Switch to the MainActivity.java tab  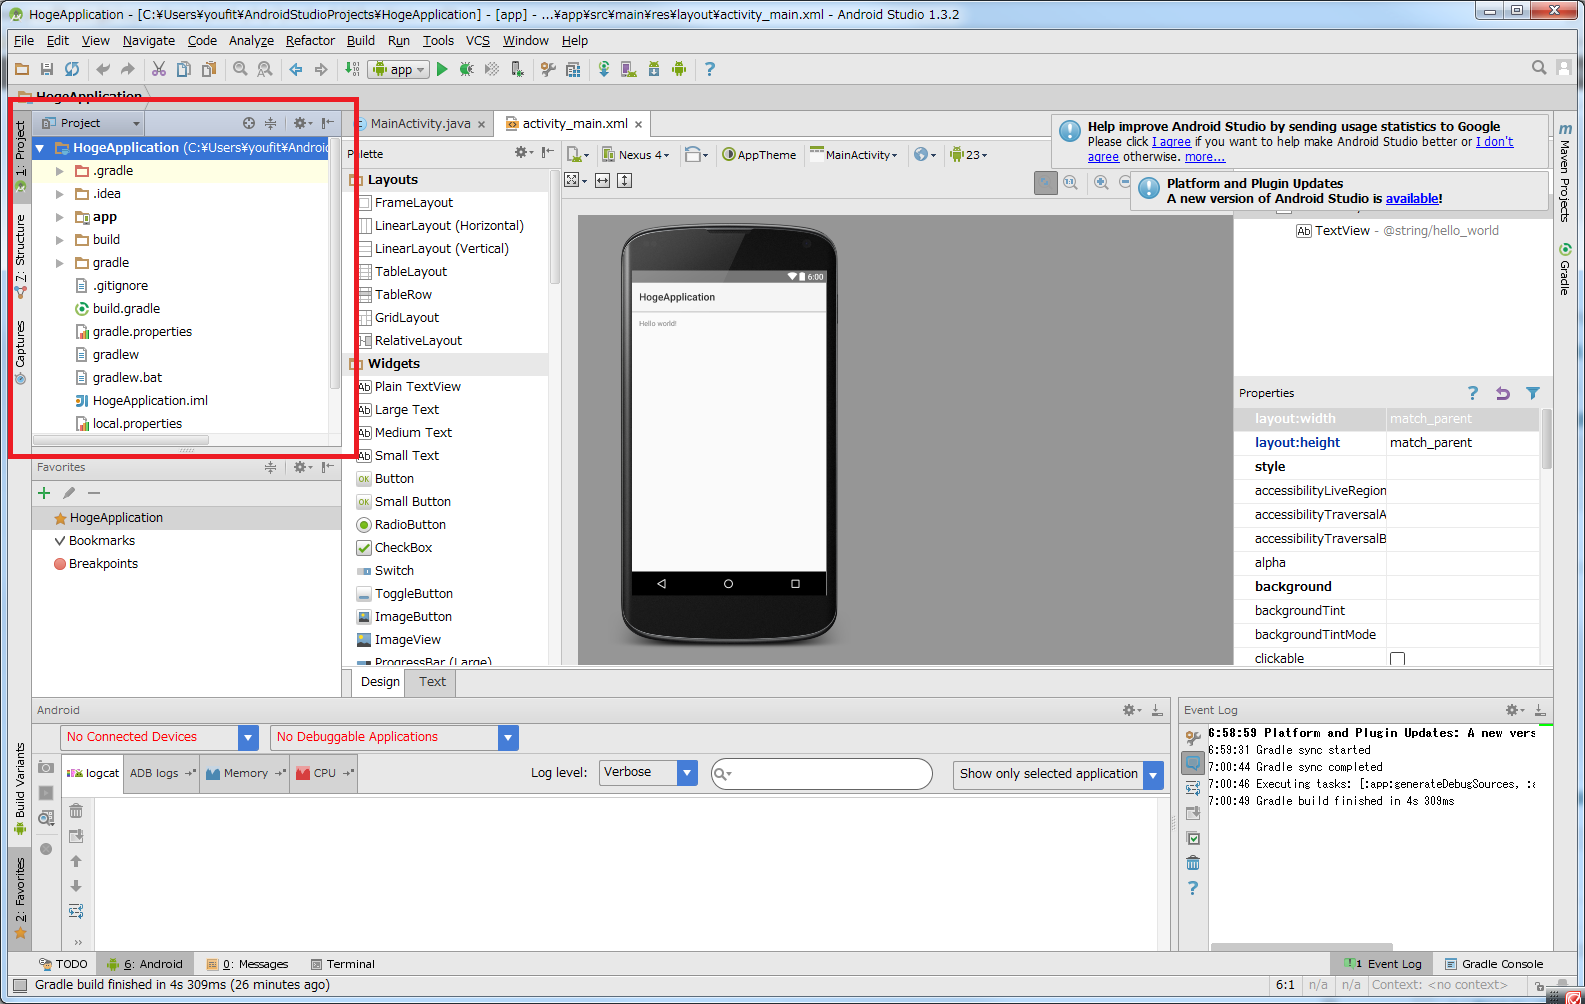(x=420, y=124)
